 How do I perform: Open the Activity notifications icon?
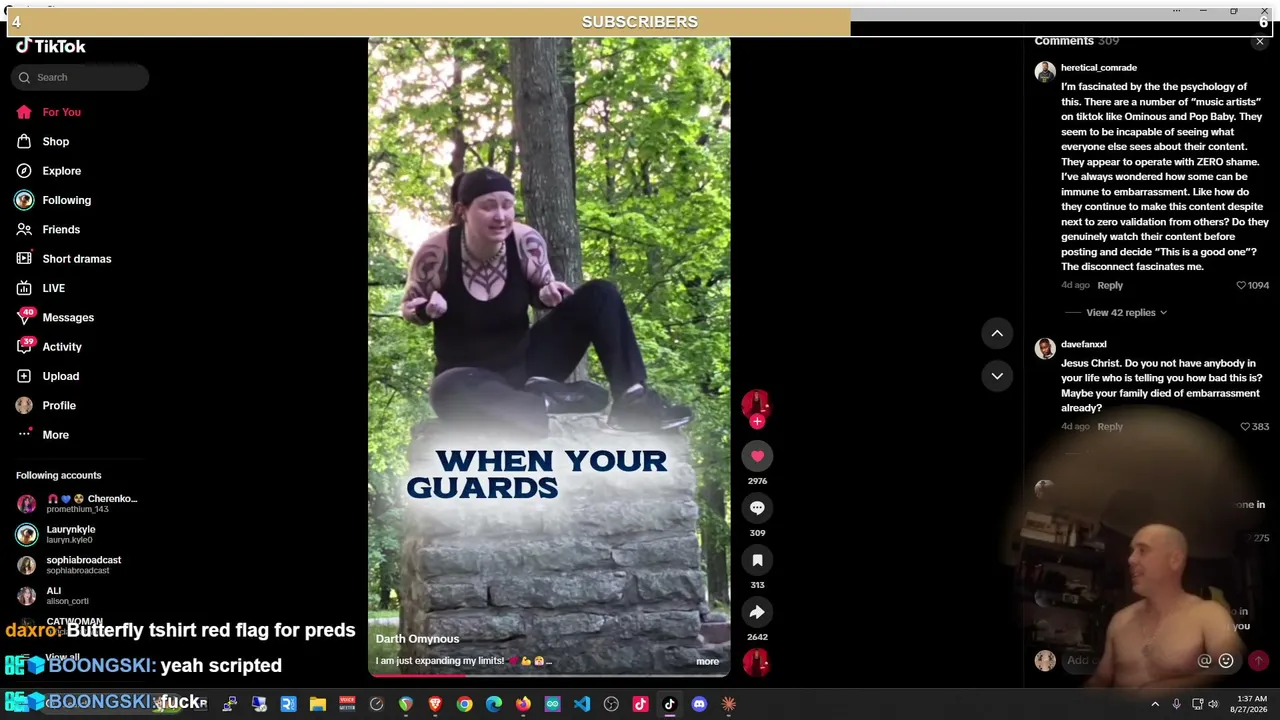coord(24,346)
